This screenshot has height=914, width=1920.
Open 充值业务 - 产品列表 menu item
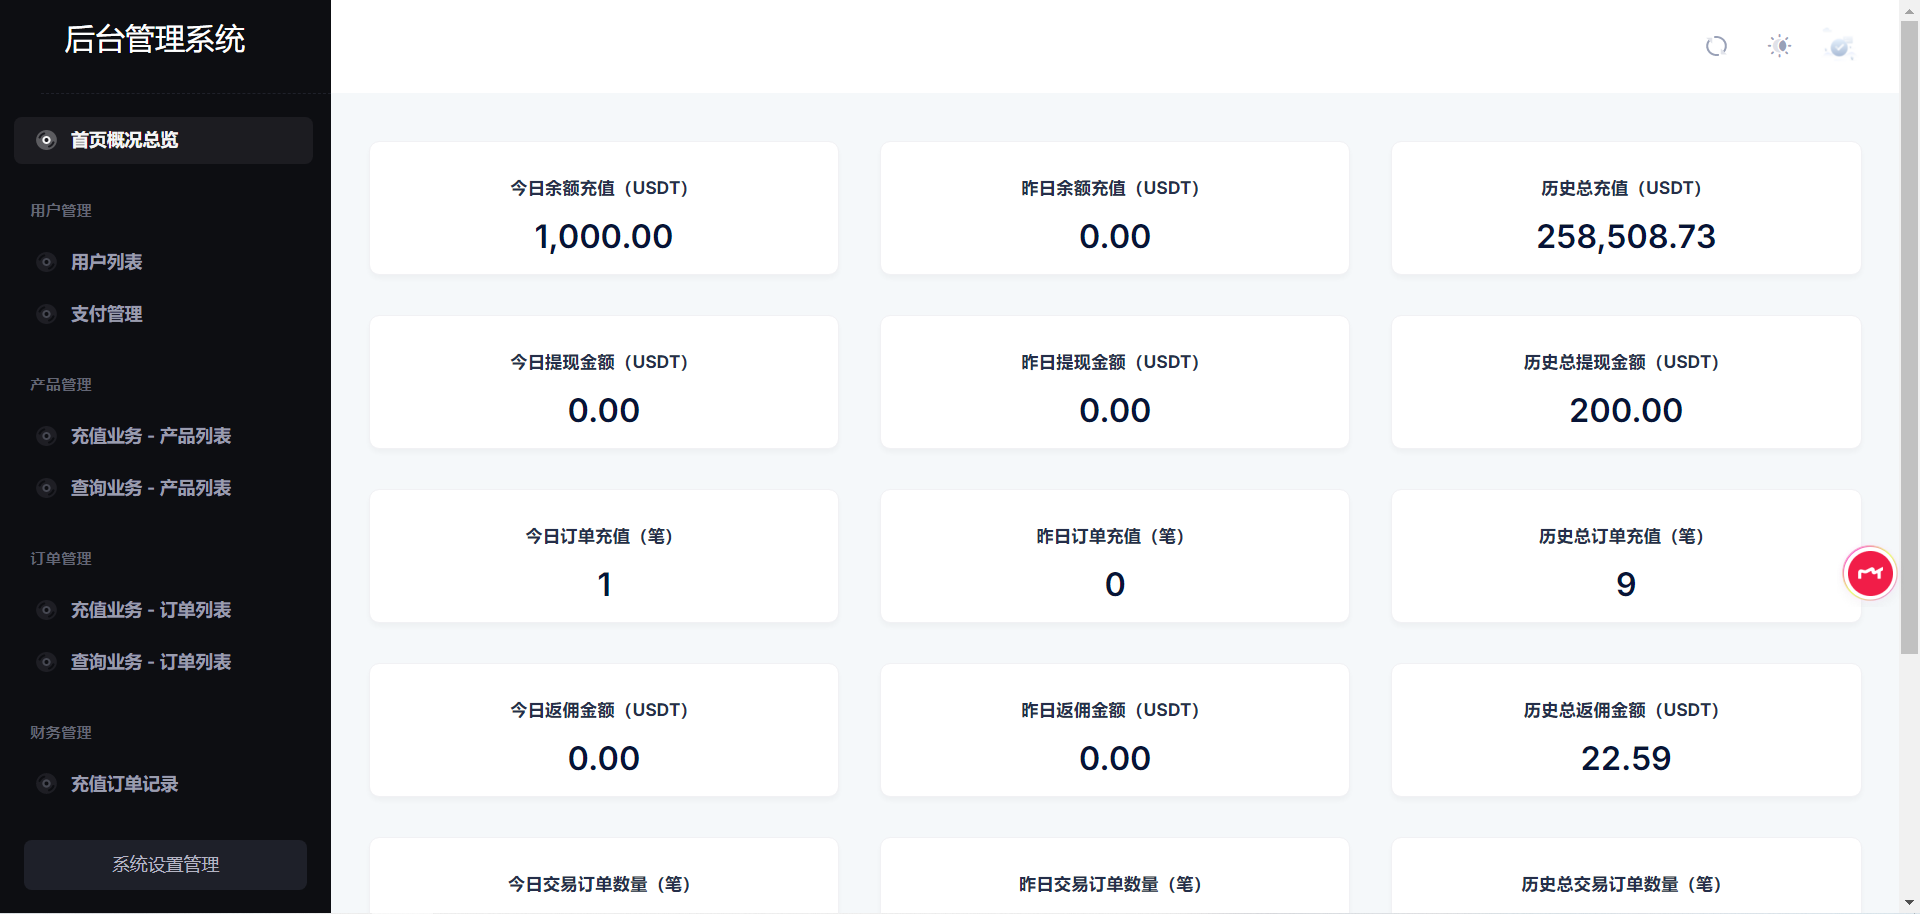point(151,436)
